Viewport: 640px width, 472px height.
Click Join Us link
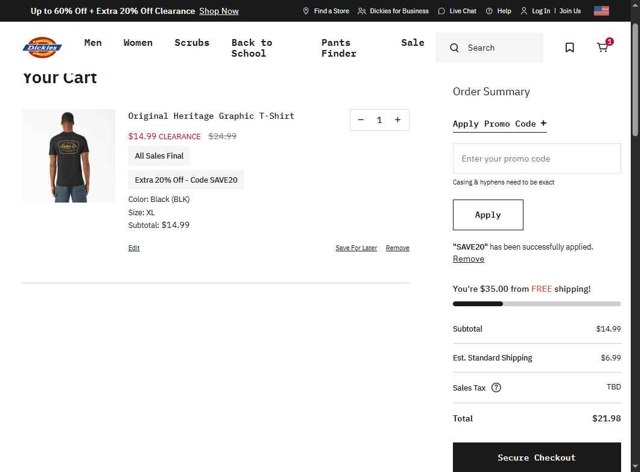pos(570,11)
